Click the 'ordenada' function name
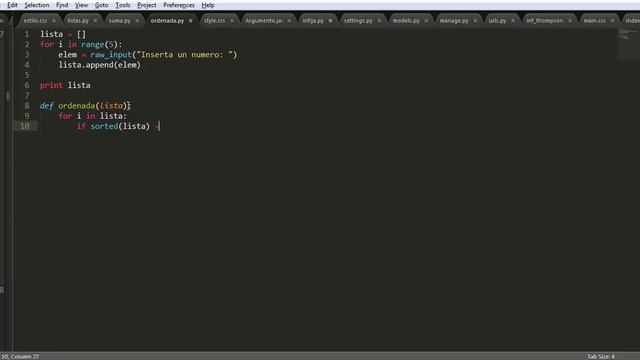Screen dimensions: 640x360 coord(76,106)
